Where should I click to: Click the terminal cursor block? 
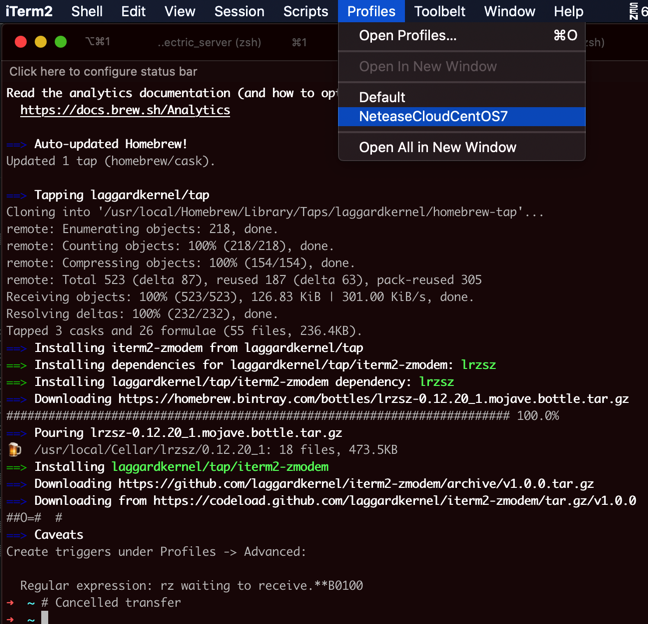coord(44,617)
